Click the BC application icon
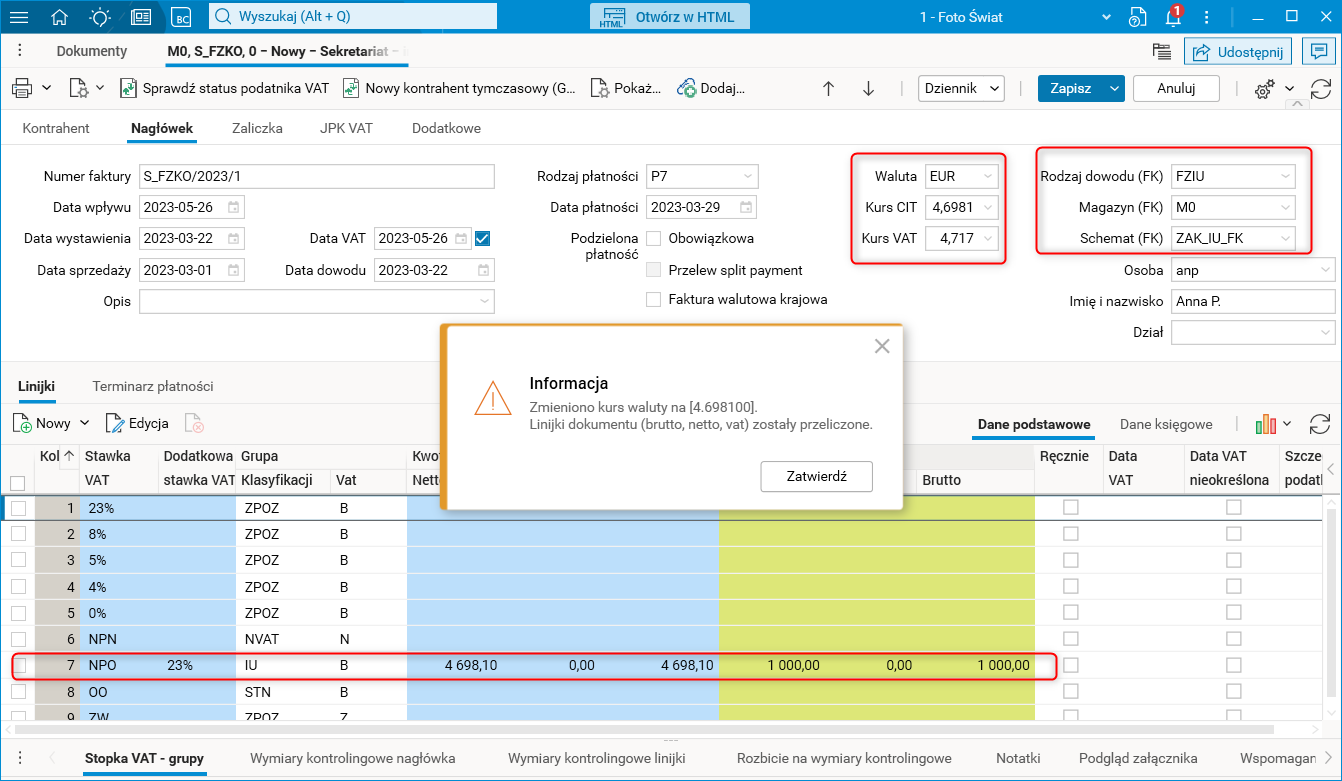The width and height of the screenshot is (1342, 781). 181,17
